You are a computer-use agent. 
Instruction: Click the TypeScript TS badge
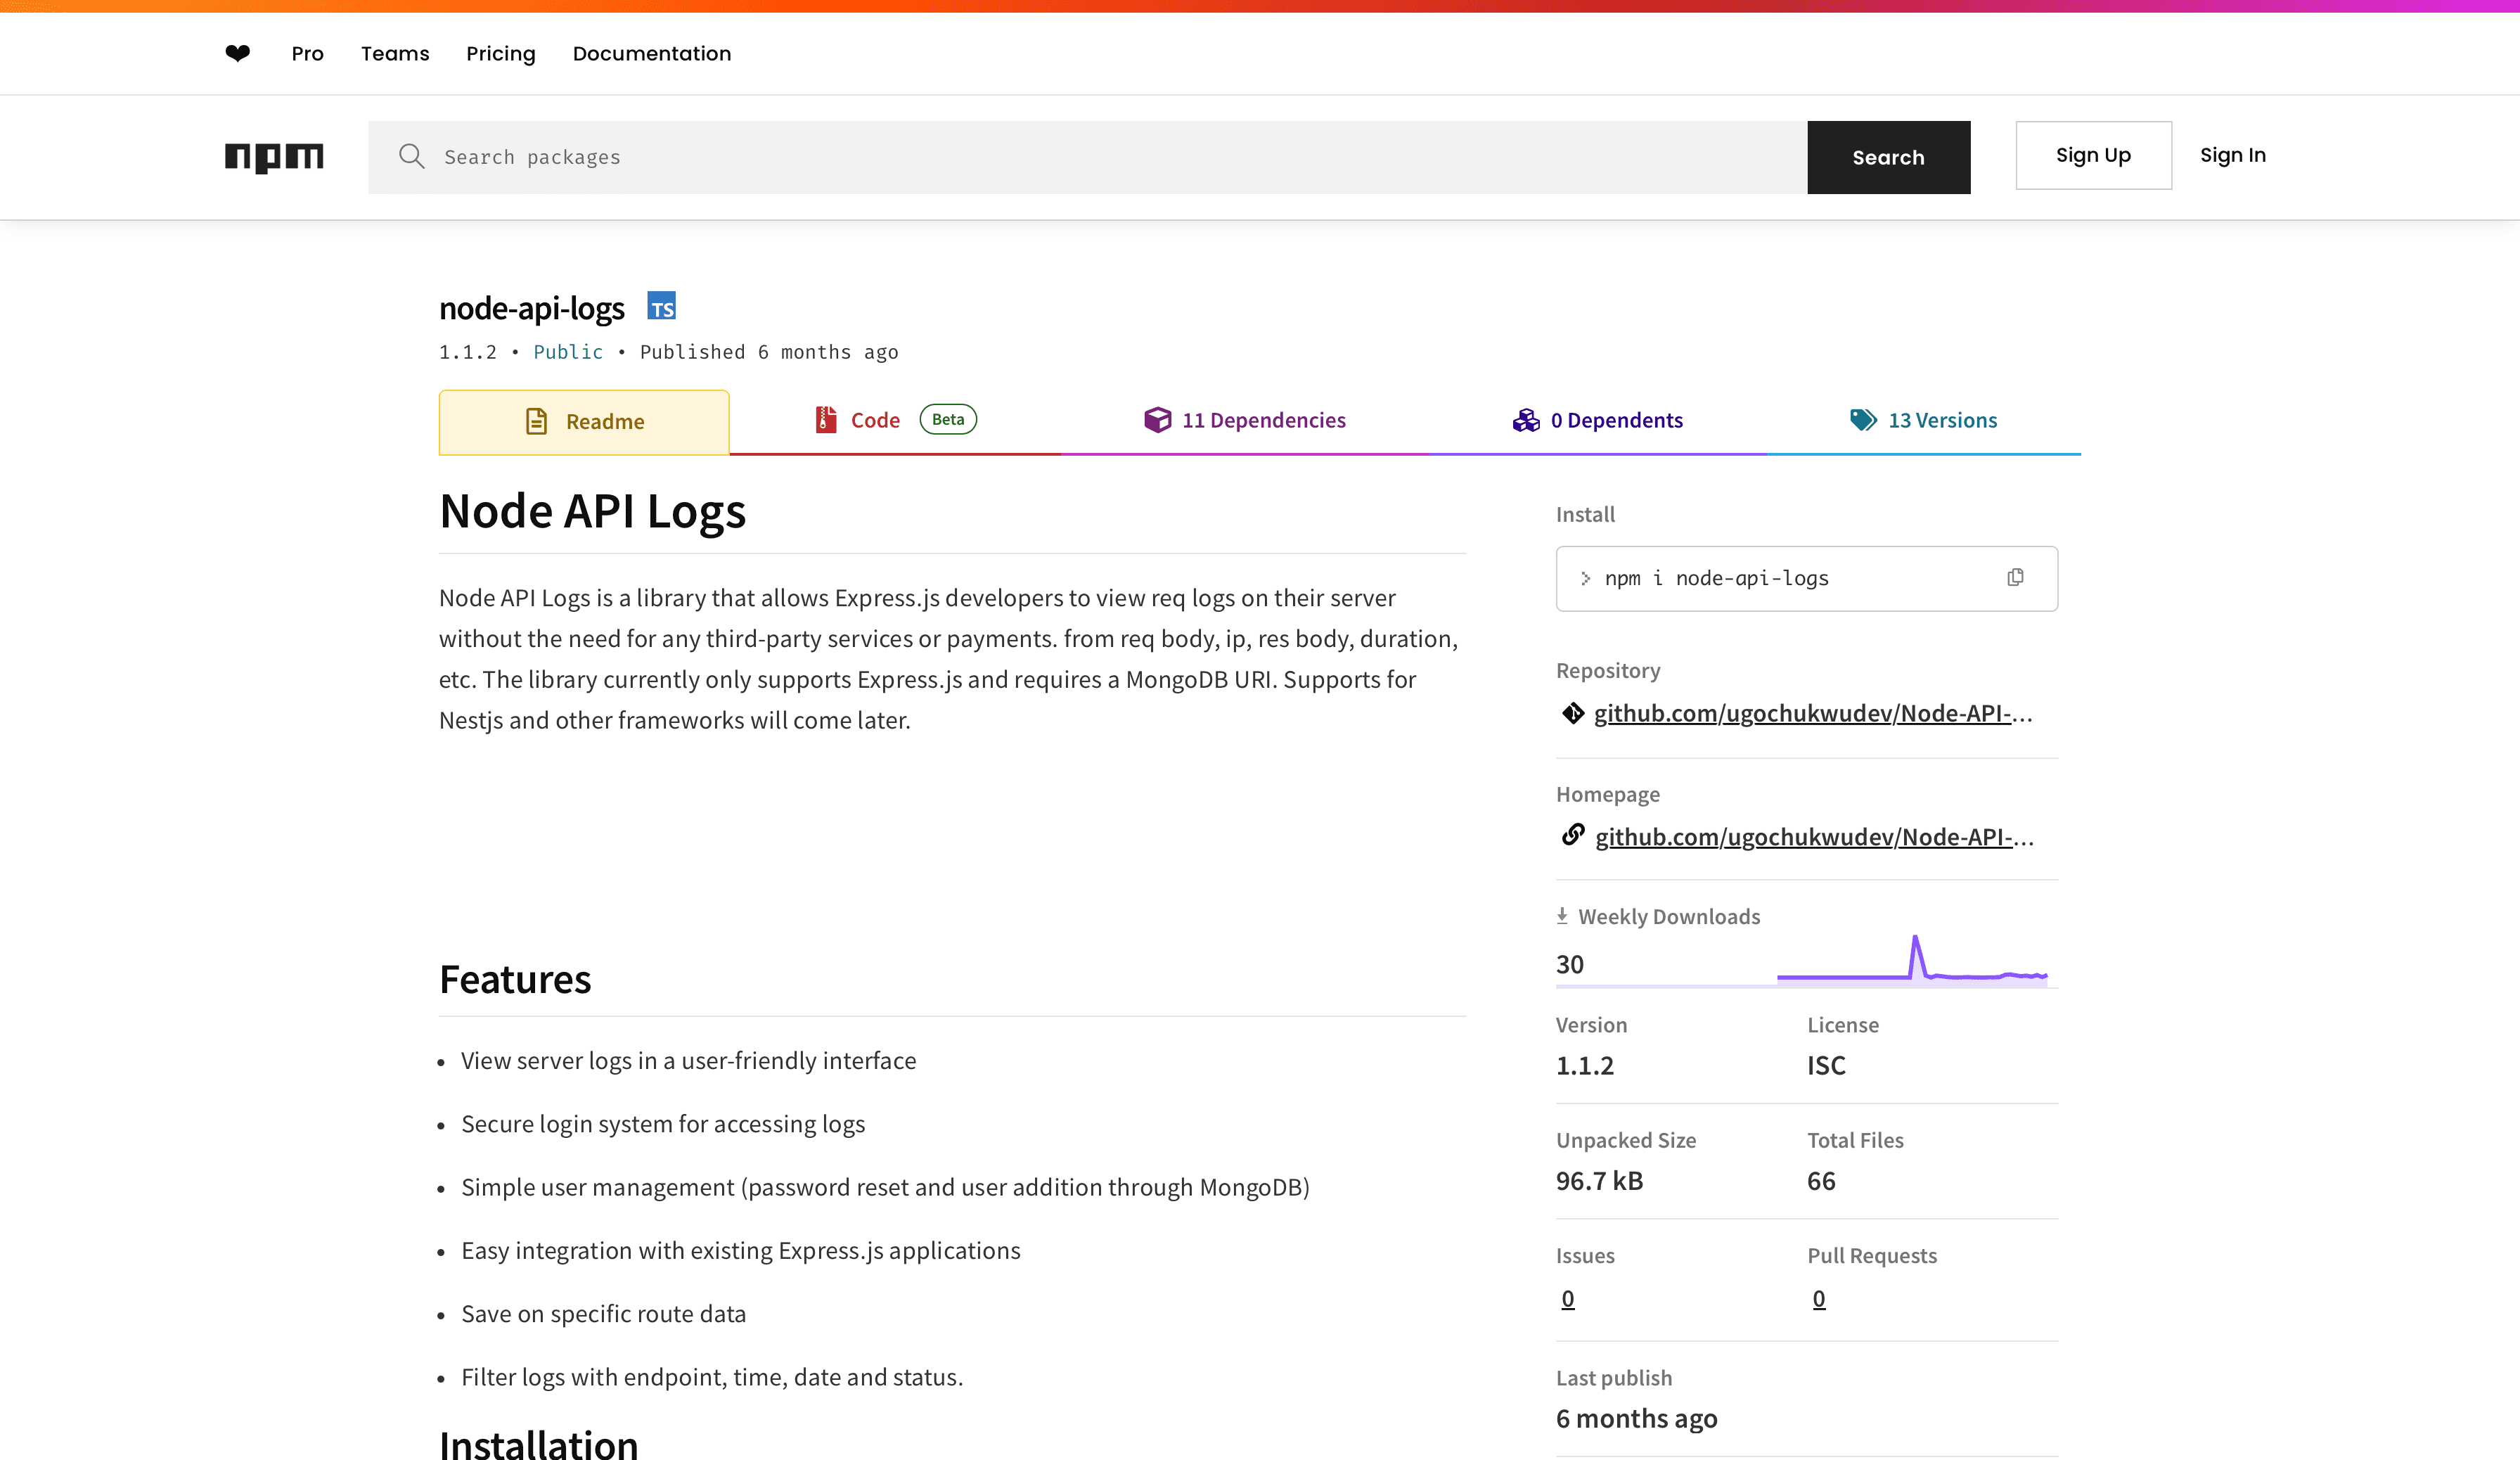click(661, 307)
